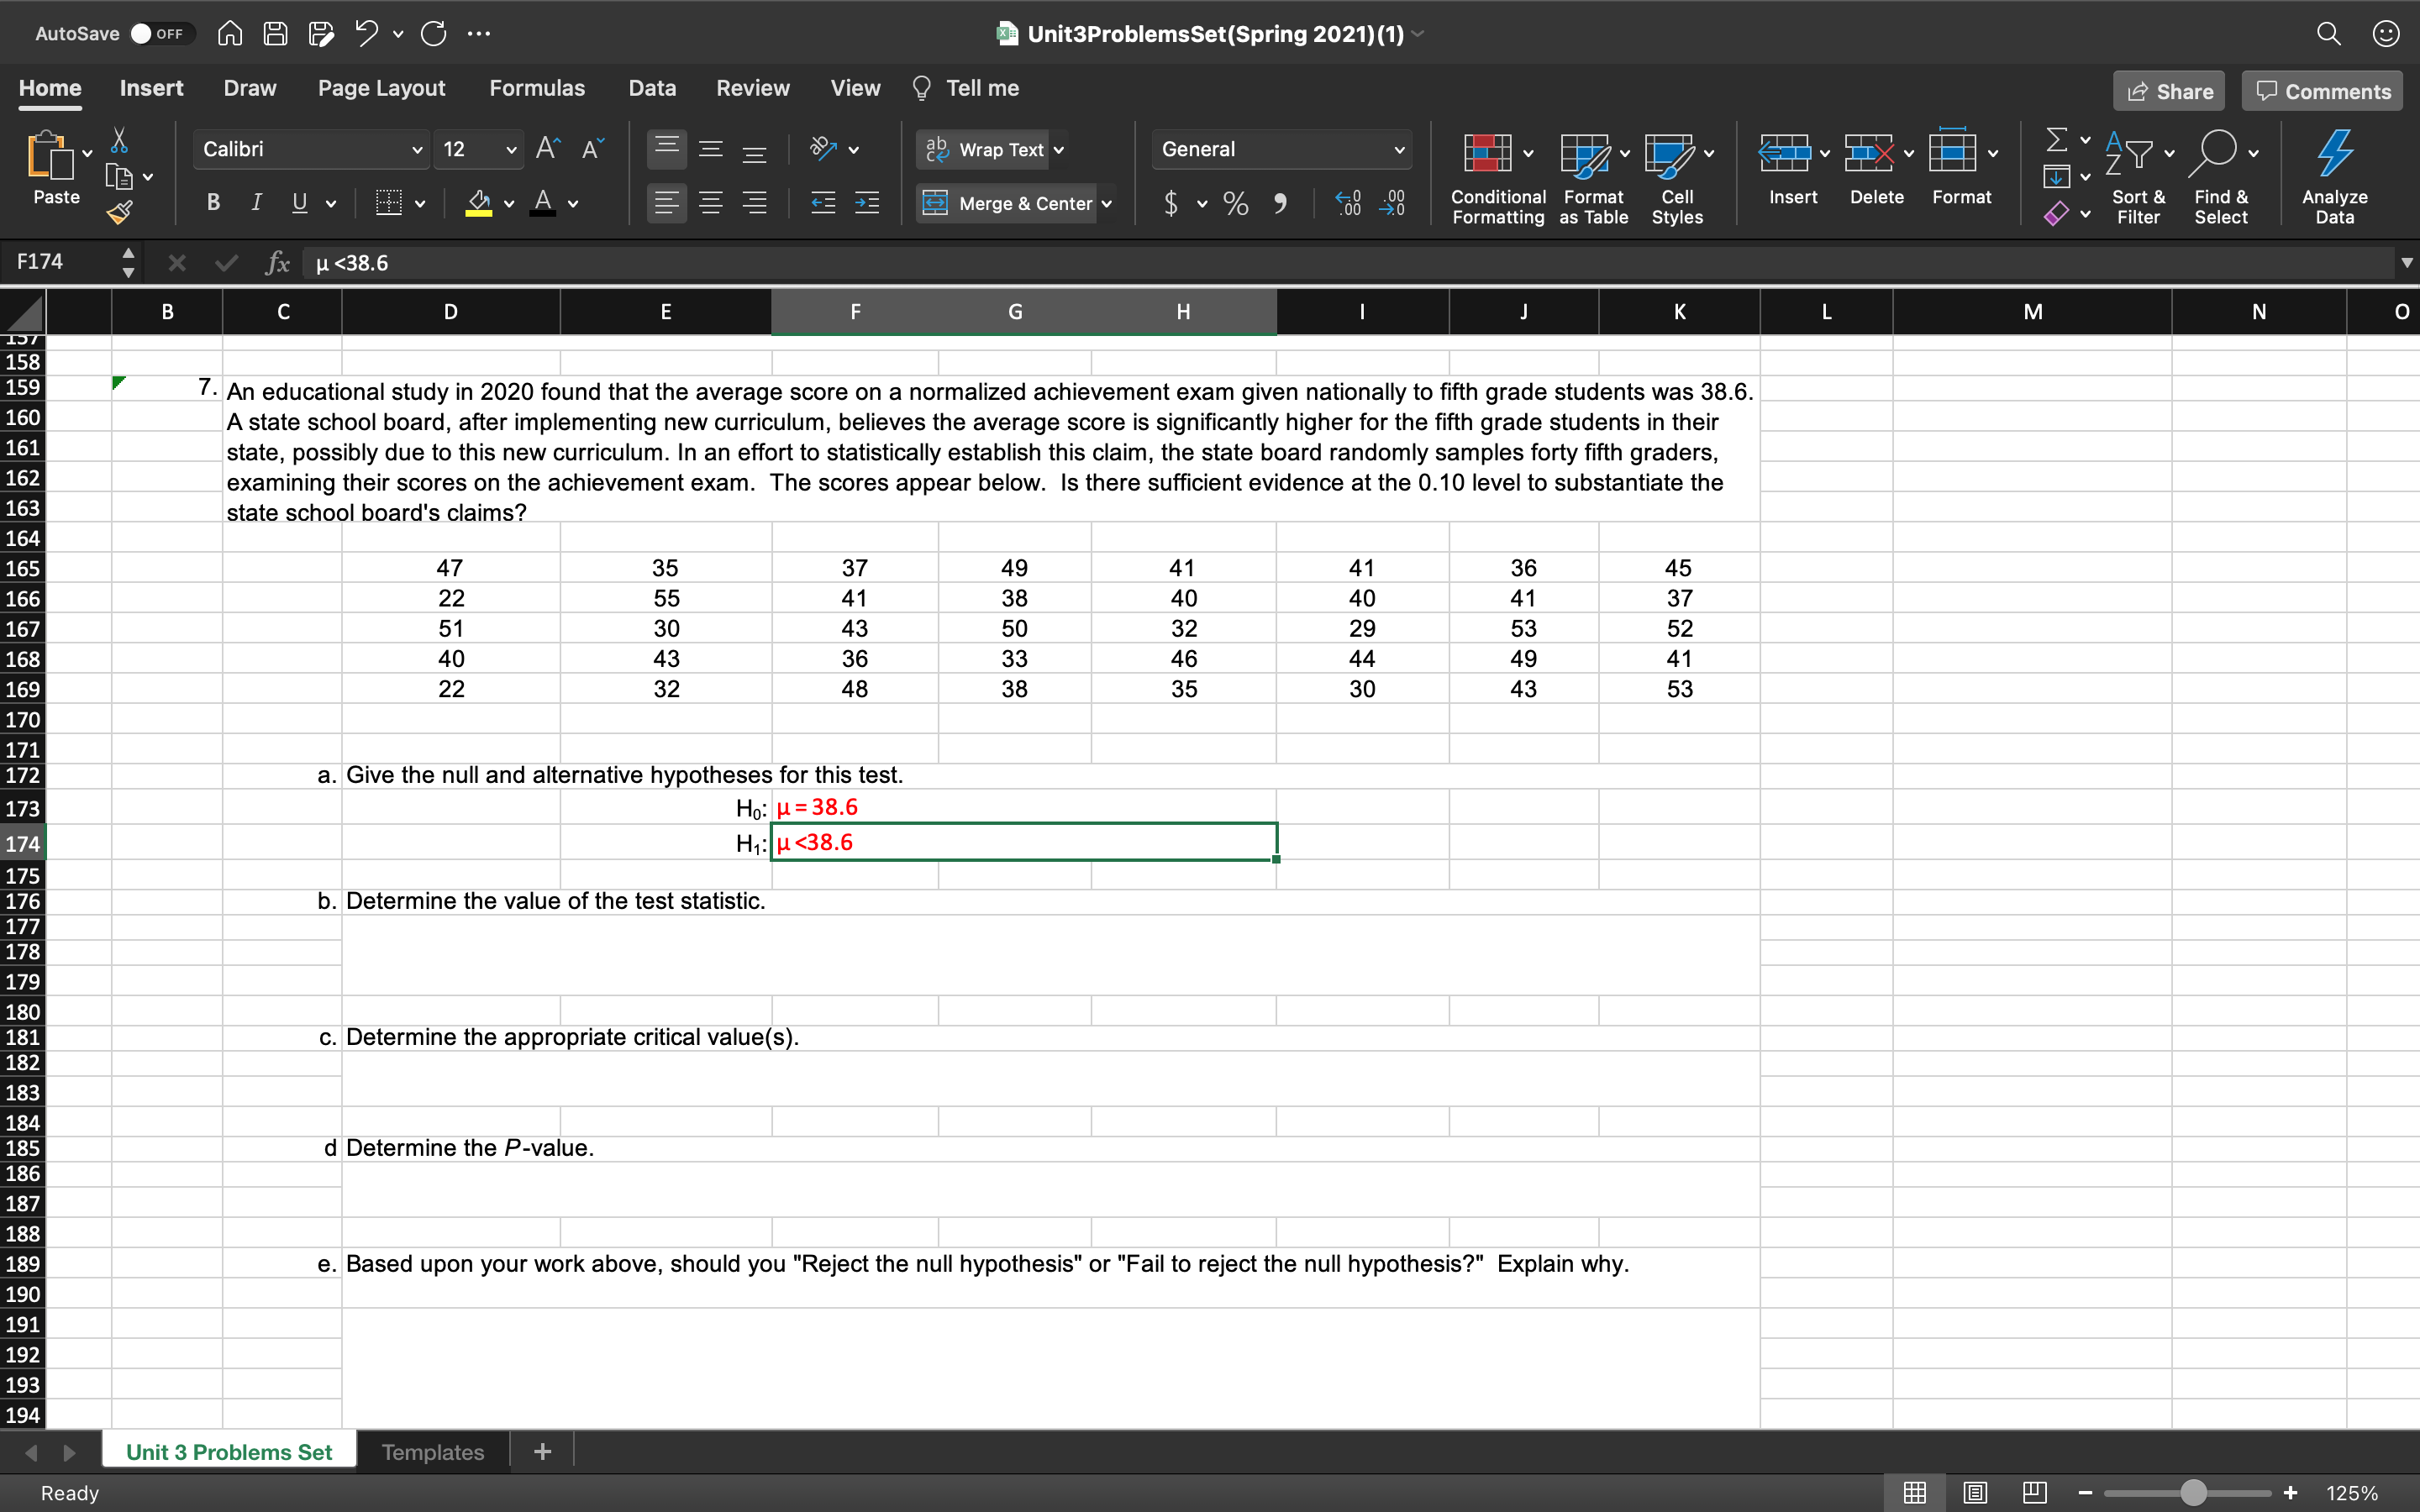Switch to Page Layout view in status bar
The height and width of the screenshot is (1512, 2420).
(x=1975, y=1493)
